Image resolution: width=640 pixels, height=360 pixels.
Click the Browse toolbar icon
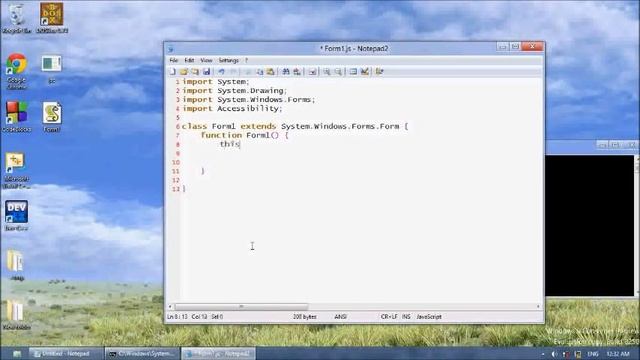(x=195, y=72)
